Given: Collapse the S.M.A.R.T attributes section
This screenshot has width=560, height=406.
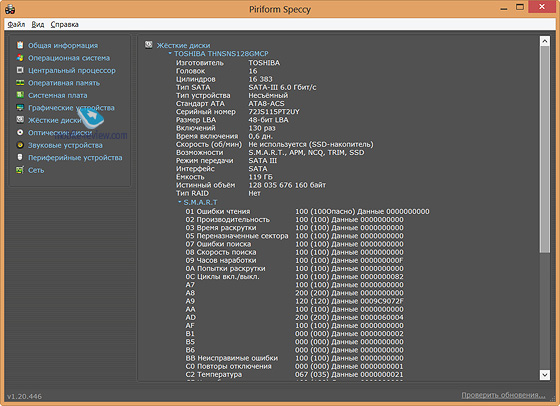Looking at the screenshot, I should 180,202.
